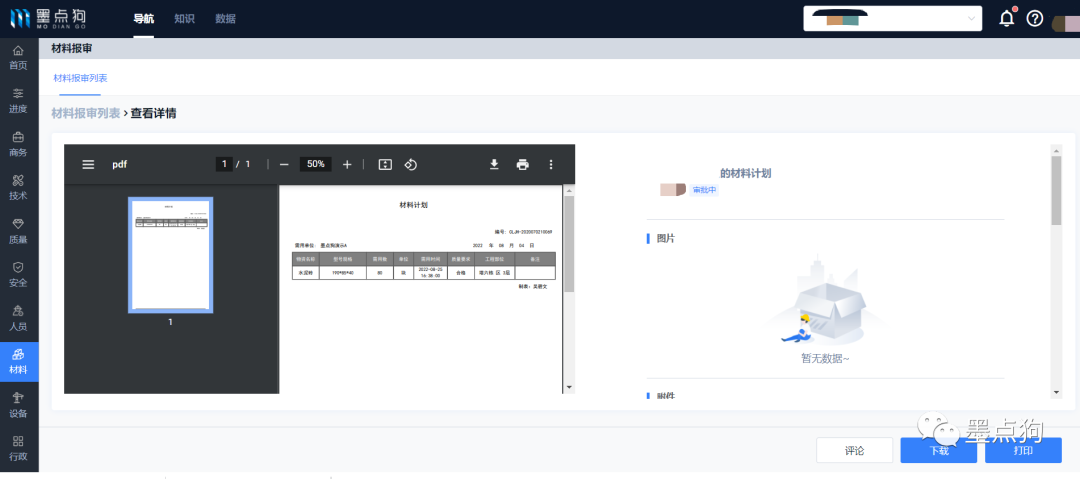Click the 评论 button
Viewport: 1080px width, 479px height.
click(x=854, y=451)
